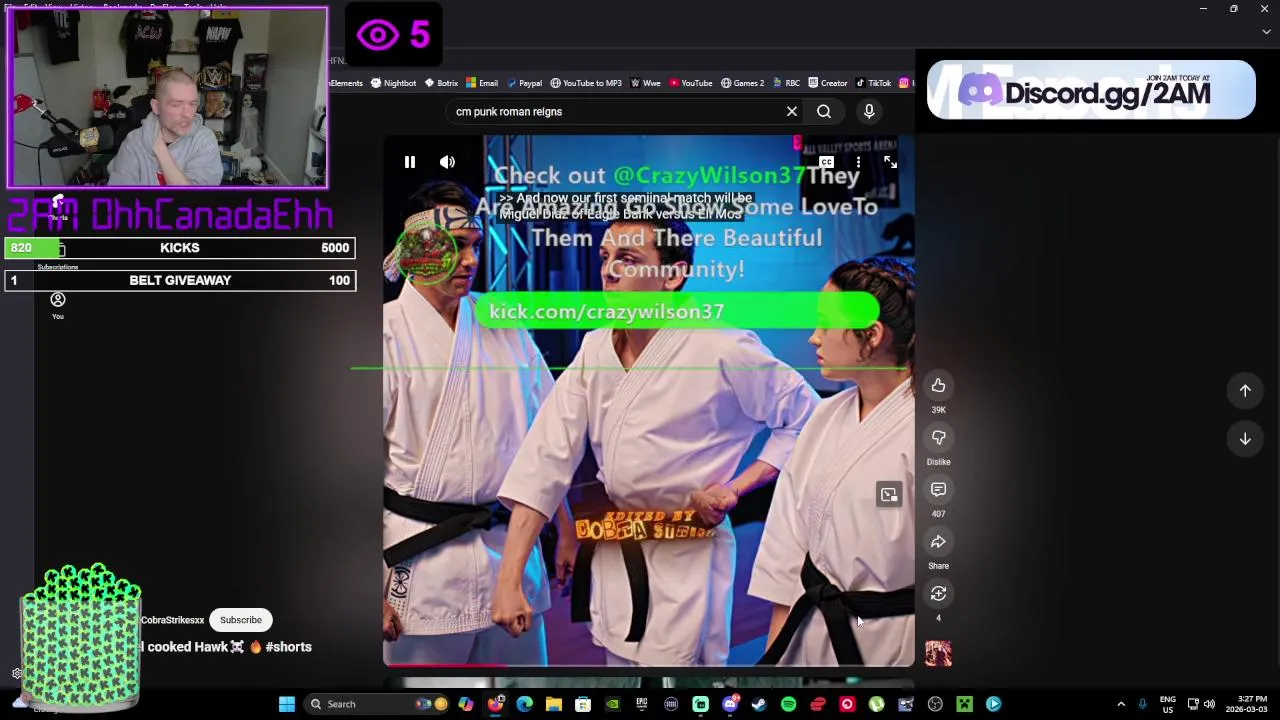Screen dimensions: 1280x720
Task: Open the system volume tray icon
Action: pos(1209,704)
